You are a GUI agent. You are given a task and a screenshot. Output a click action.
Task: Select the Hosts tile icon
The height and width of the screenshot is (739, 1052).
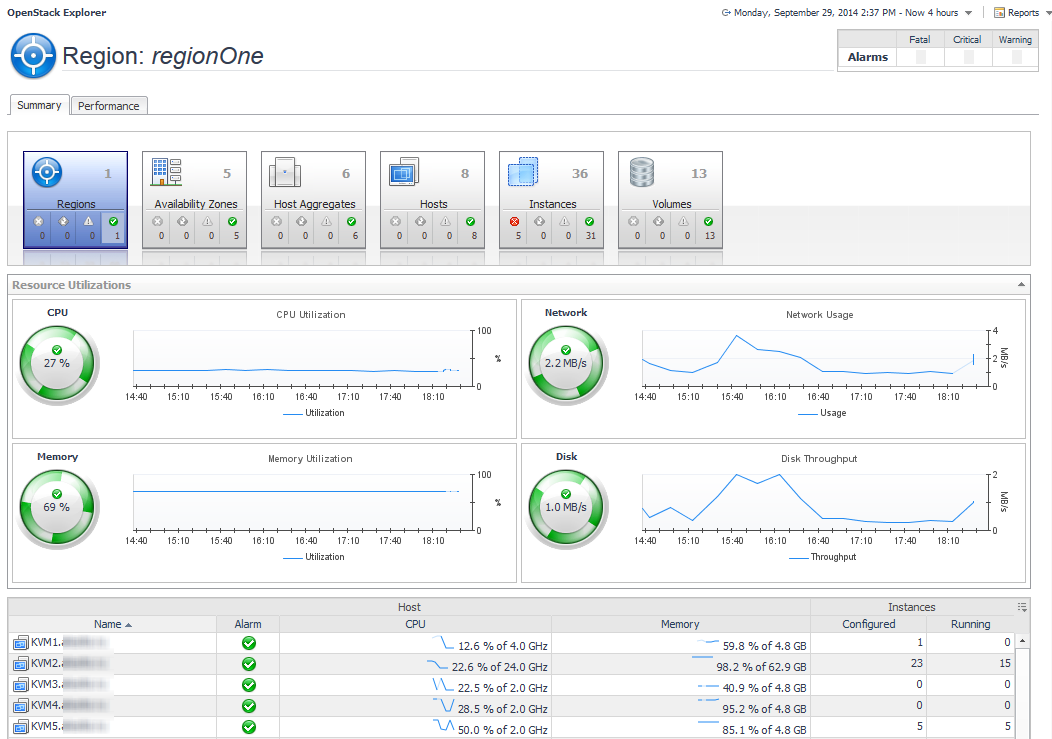pyautogui.click(x=405, y=173)
